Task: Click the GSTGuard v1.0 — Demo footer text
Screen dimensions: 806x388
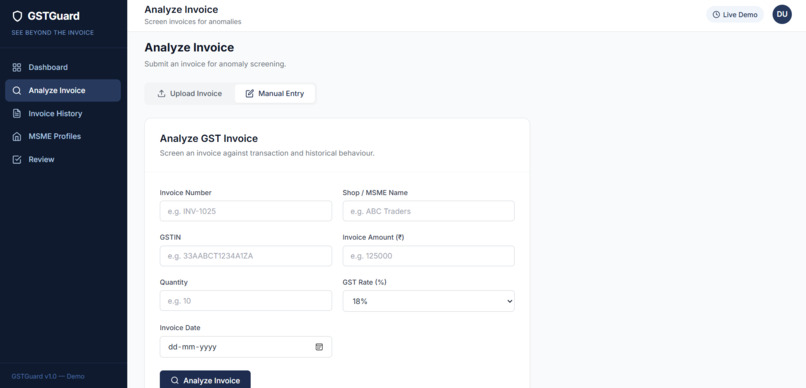Action: [48, 377]
